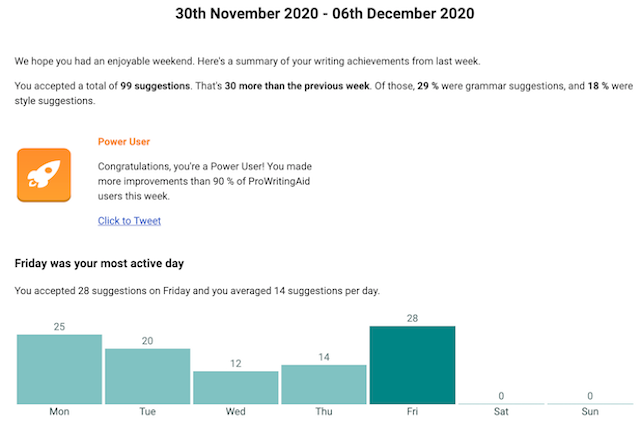Click the 'Friday was your most active day' heading
640x427 pixels.
point(99,263)
